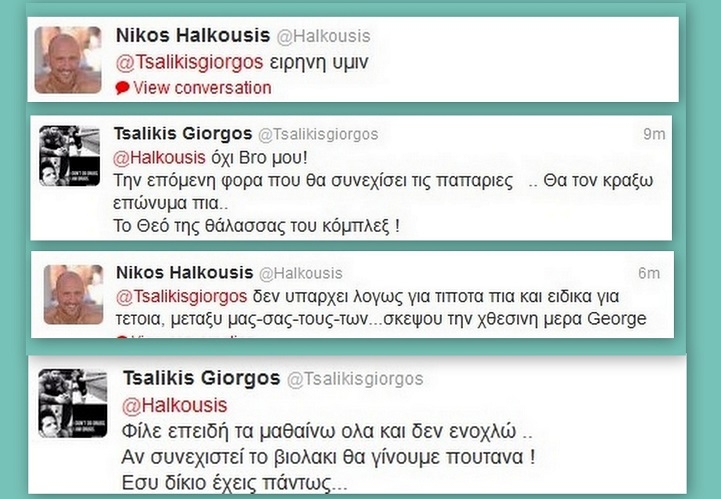The height and width of the screenshot is (499, 721).
Task: Open the 9m timestamp
Action: click(654, 134)
